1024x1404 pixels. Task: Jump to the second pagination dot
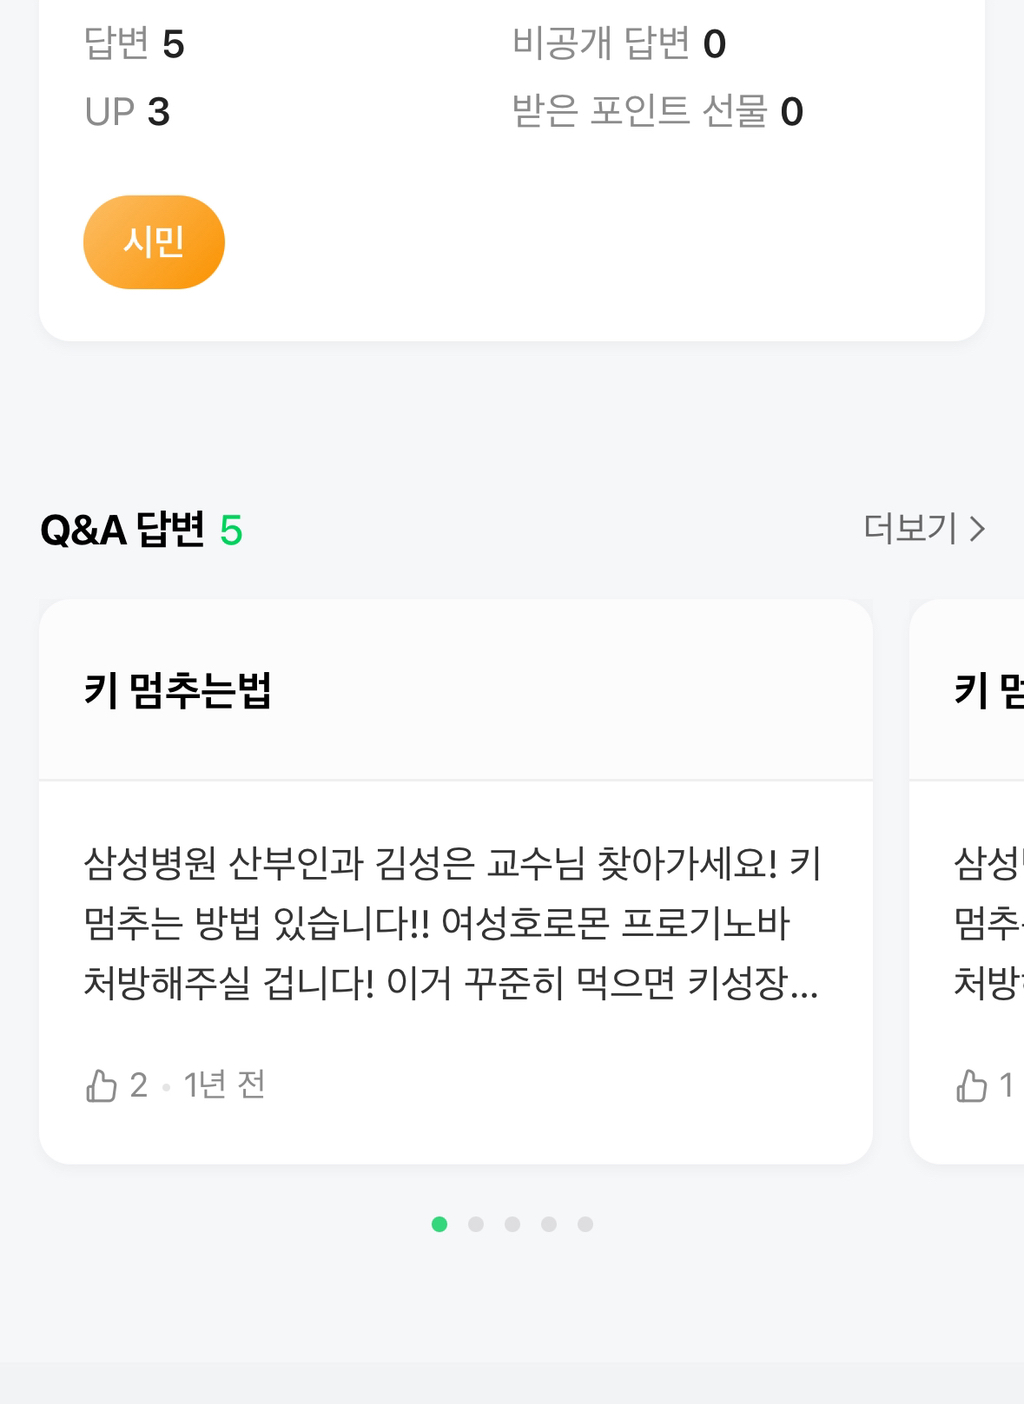[476, 1224]
